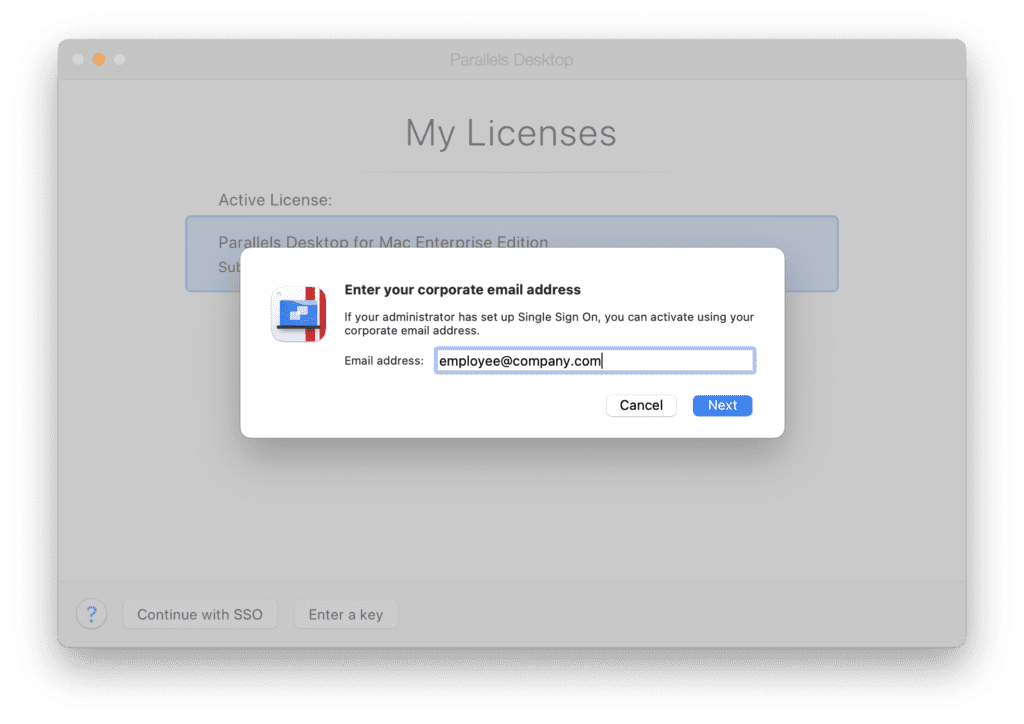Click the red close window button
Viewport: 1024px width, 724px height.
pos(79,60)
